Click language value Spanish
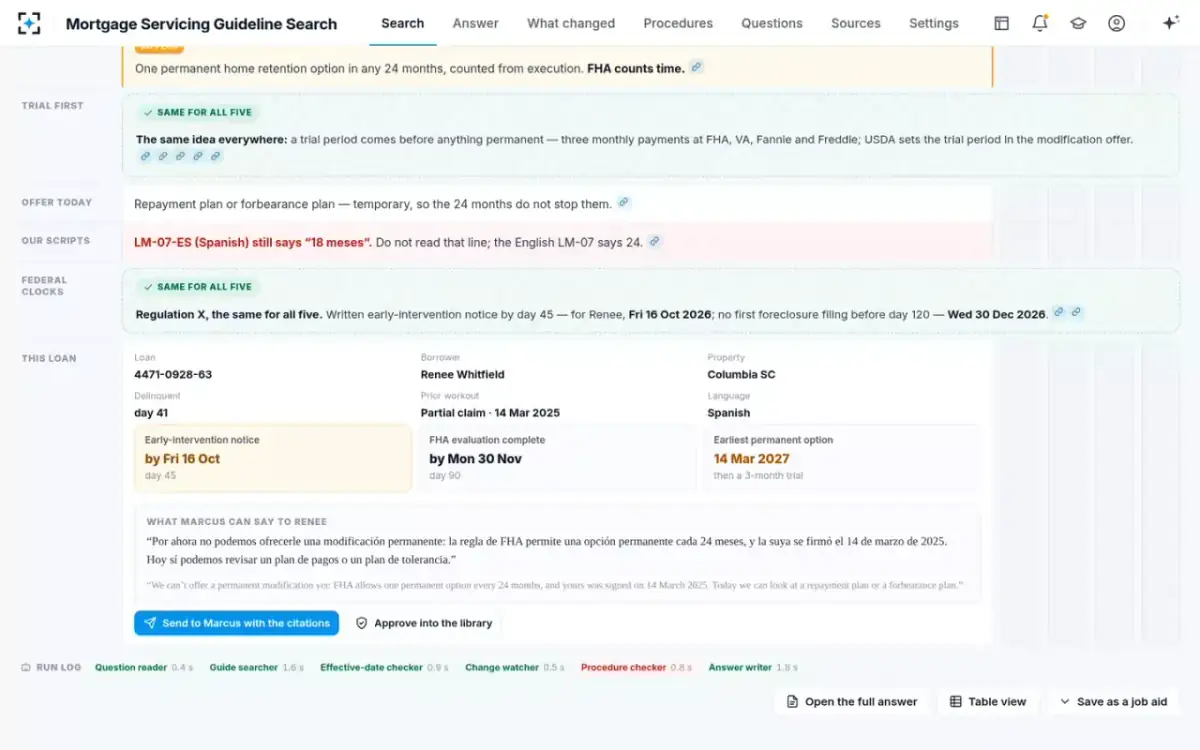Image resolution: width=1200 pixels, height=750 pixels. (728, 413)
